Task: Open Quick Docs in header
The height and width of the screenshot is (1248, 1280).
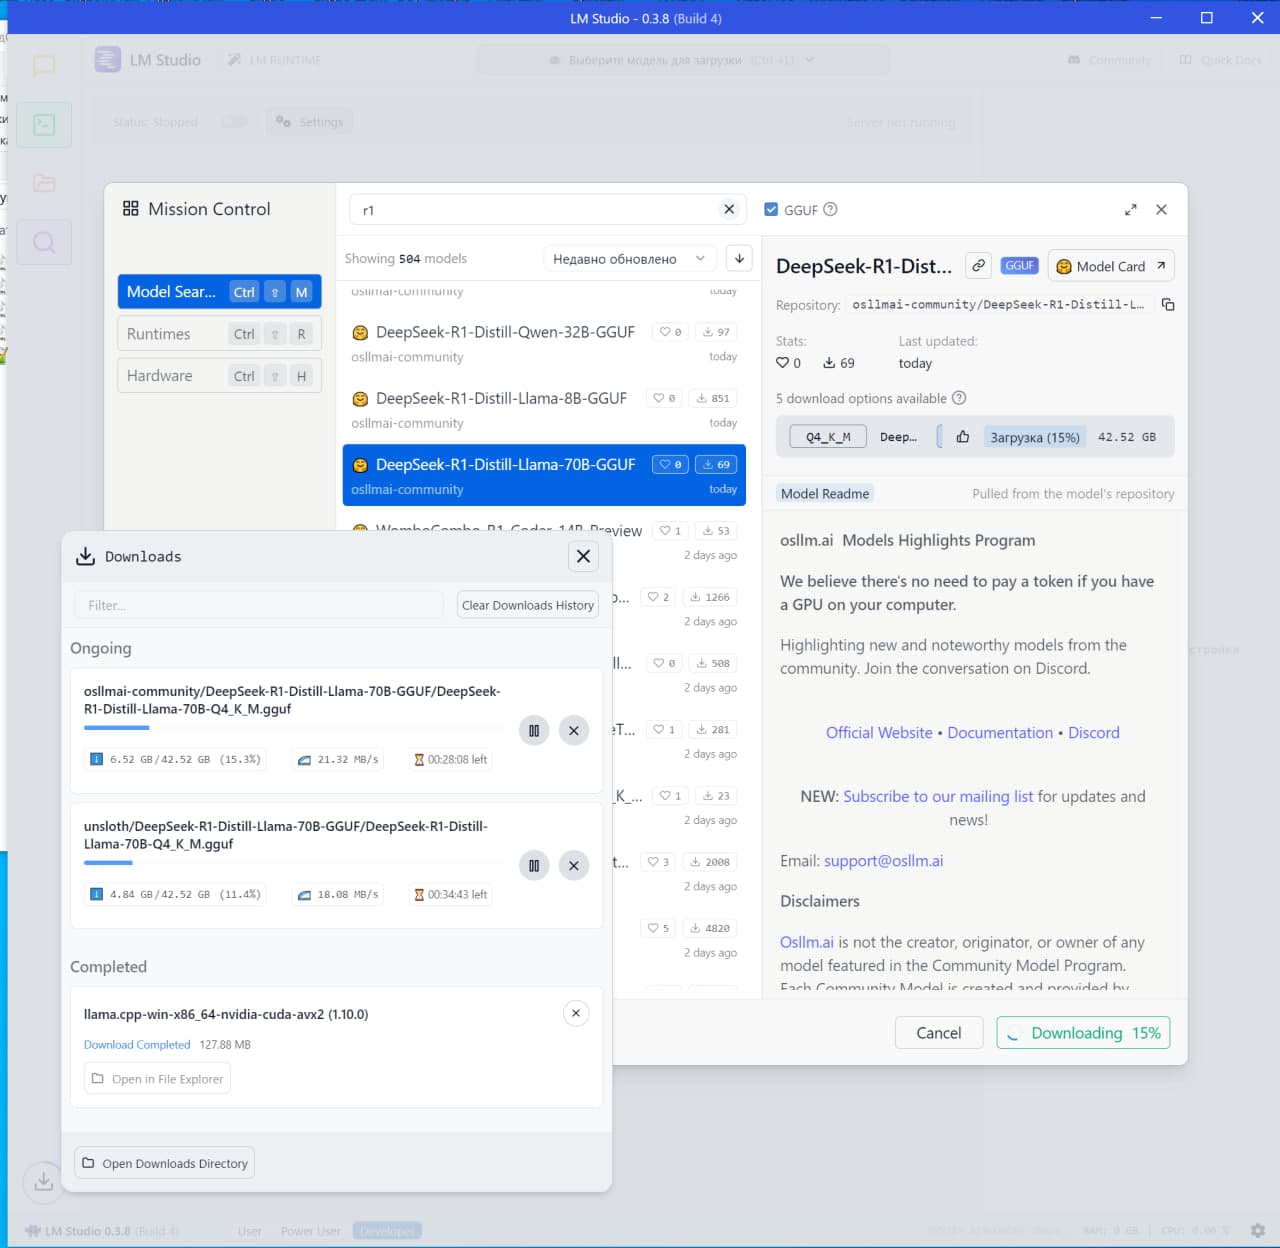Action: click(1221, 60)
